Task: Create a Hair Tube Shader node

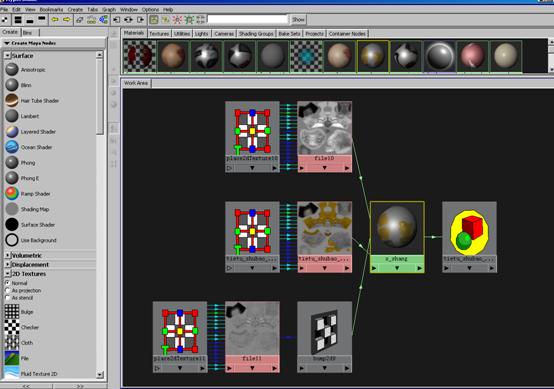Action: (x=40, y=101)
